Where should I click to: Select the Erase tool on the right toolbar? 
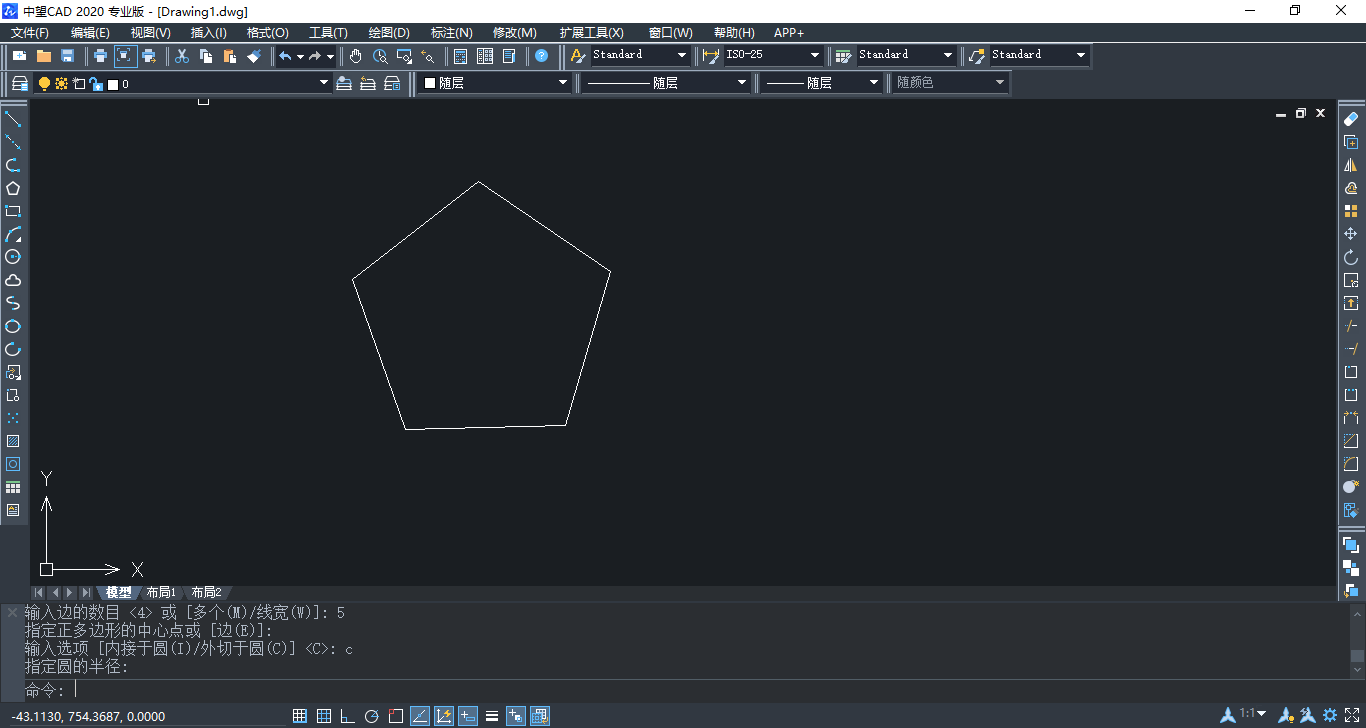[1351, 121]
